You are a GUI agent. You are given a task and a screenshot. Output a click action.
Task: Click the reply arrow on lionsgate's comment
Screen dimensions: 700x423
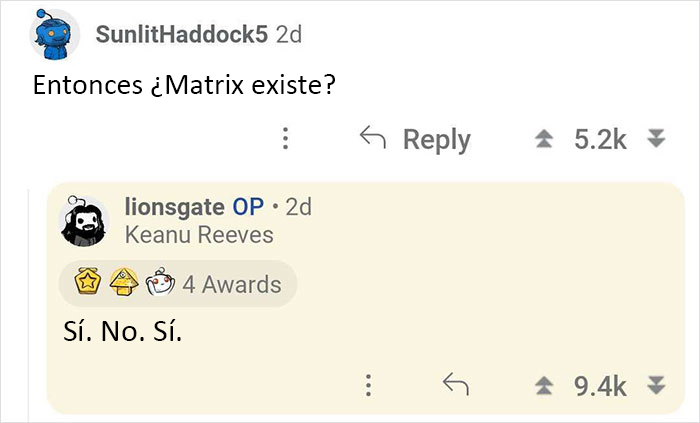click(455, 385)
